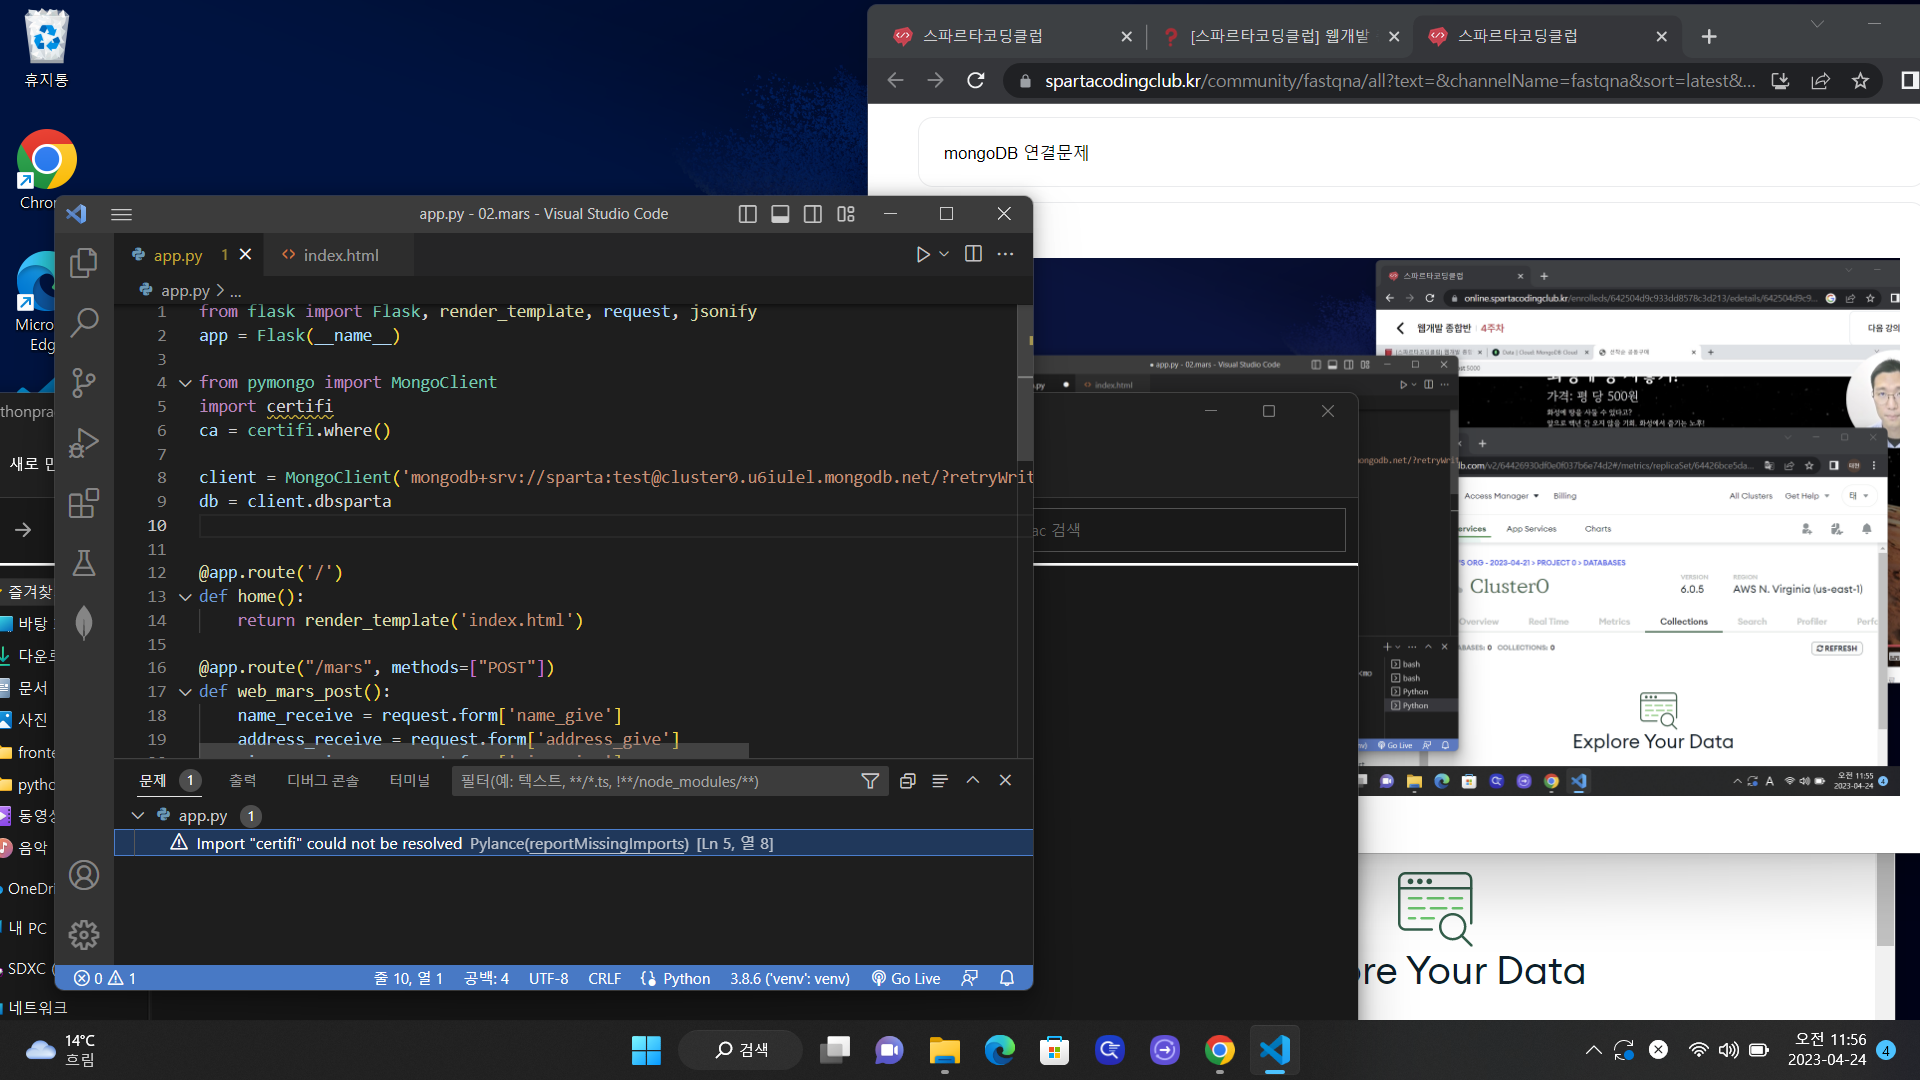
Task: Fold the home function at line 13
Action: point(185,597)
